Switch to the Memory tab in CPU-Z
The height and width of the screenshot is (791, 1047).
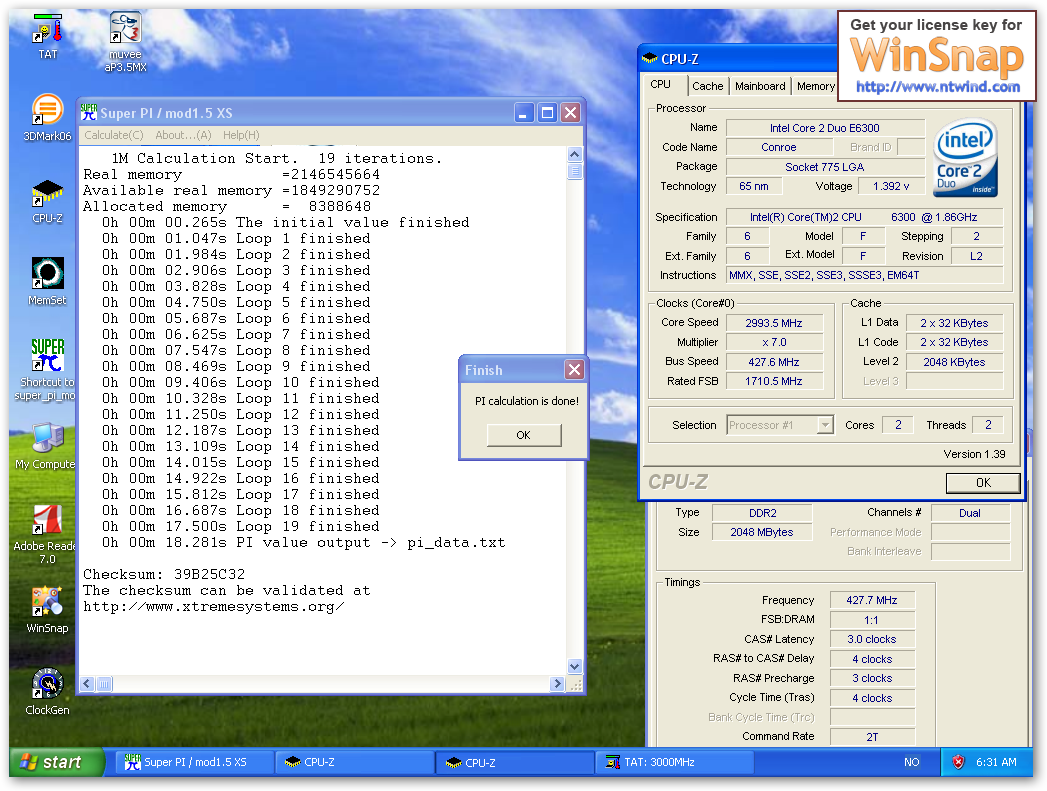click(x=815, y=86)
